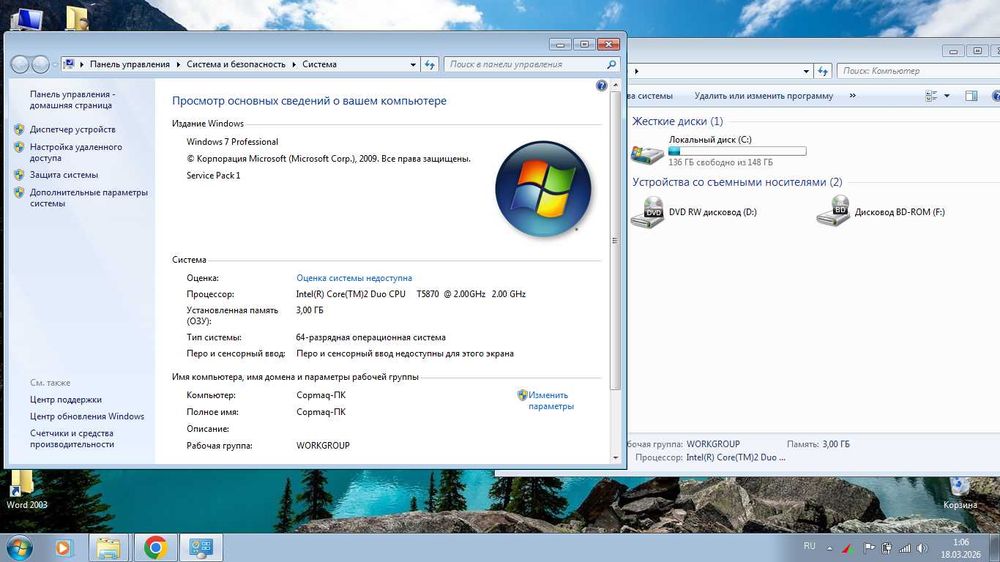Screen dimensions: 1000x562
Task: Click the network signal bars tray icon
Action: point(904,548)
